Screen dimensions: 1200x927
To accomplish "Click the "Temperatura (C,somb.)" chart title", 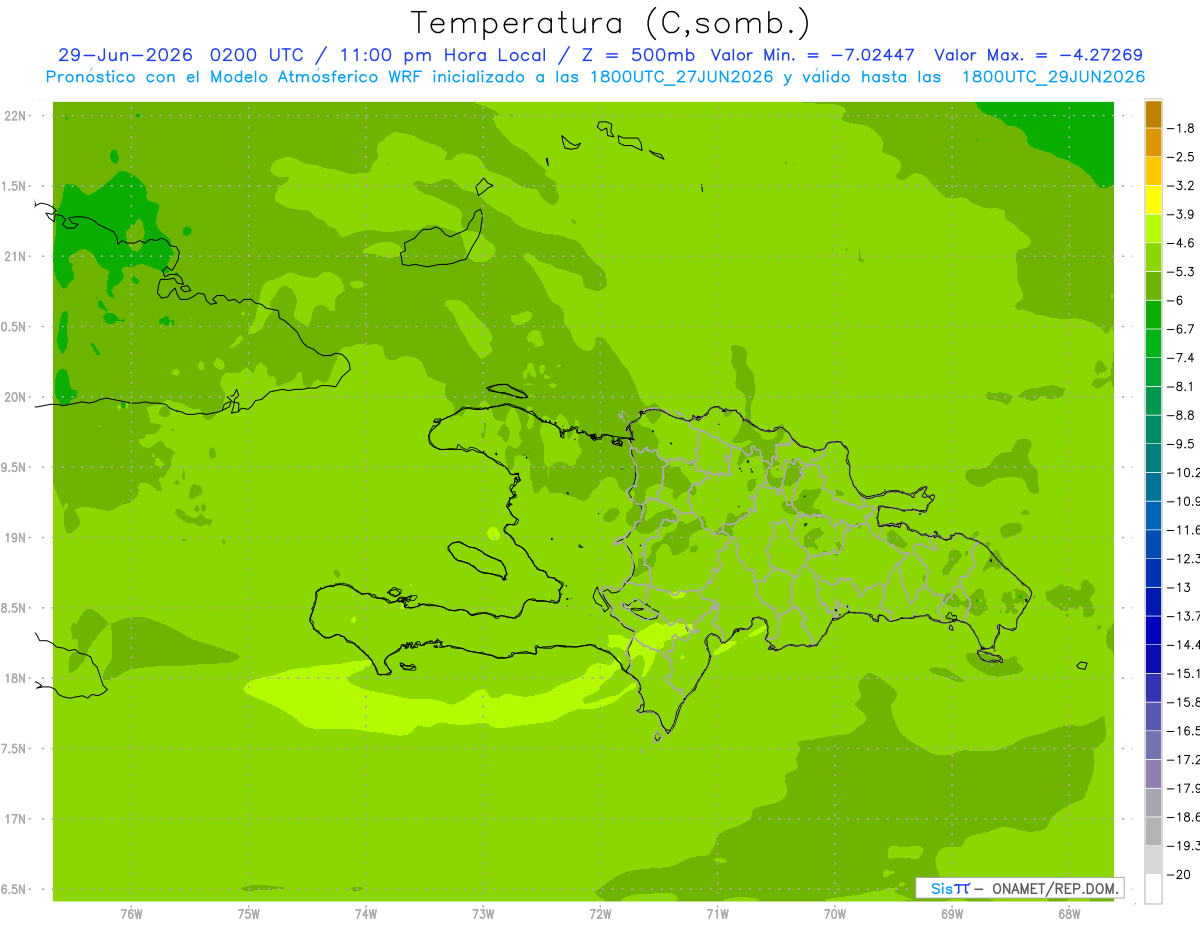I will (x=611, y=22).
